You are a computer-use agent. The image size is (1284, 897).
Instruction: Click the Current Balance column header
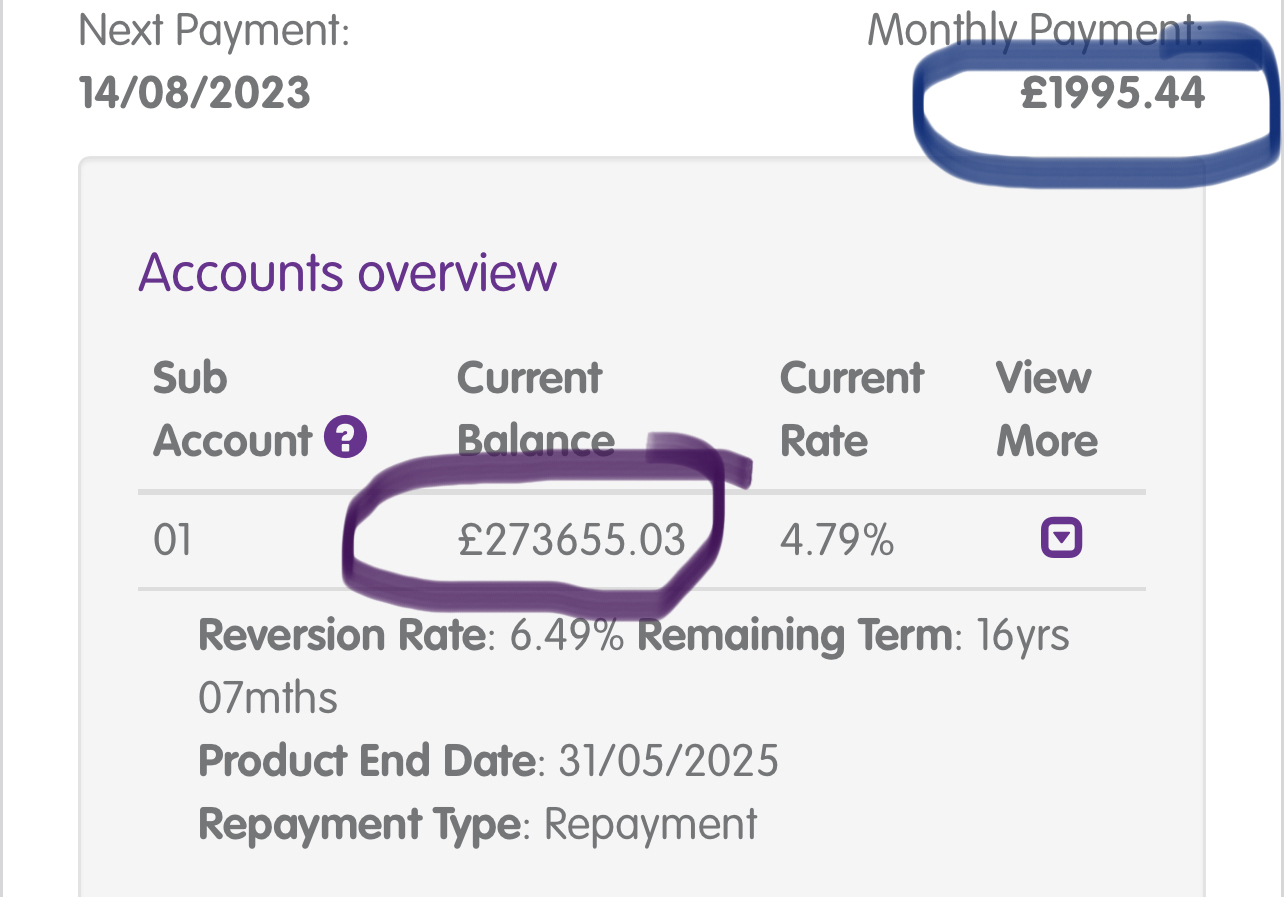click(x=536, y=409)
